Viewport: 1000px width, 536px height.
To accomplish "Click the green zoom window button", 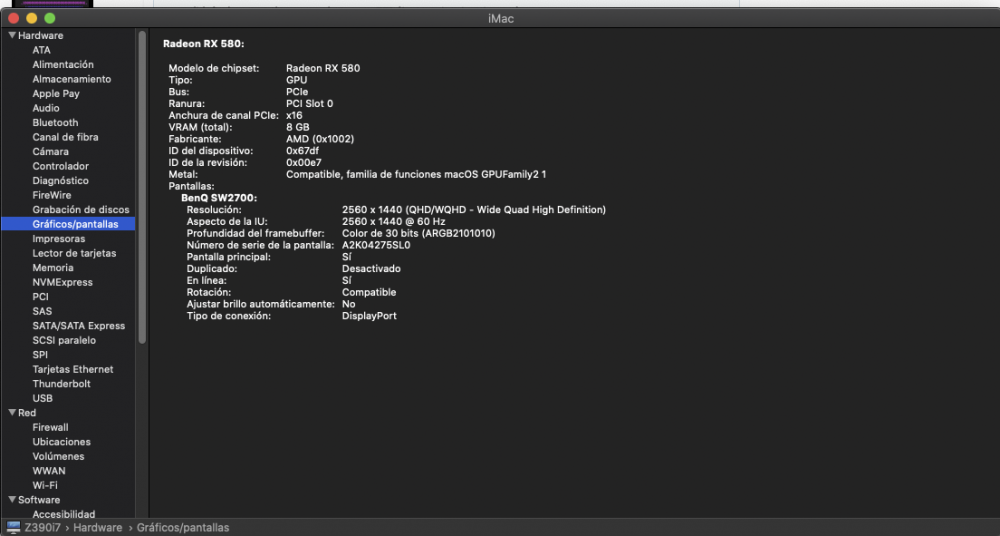I will 49,19.
